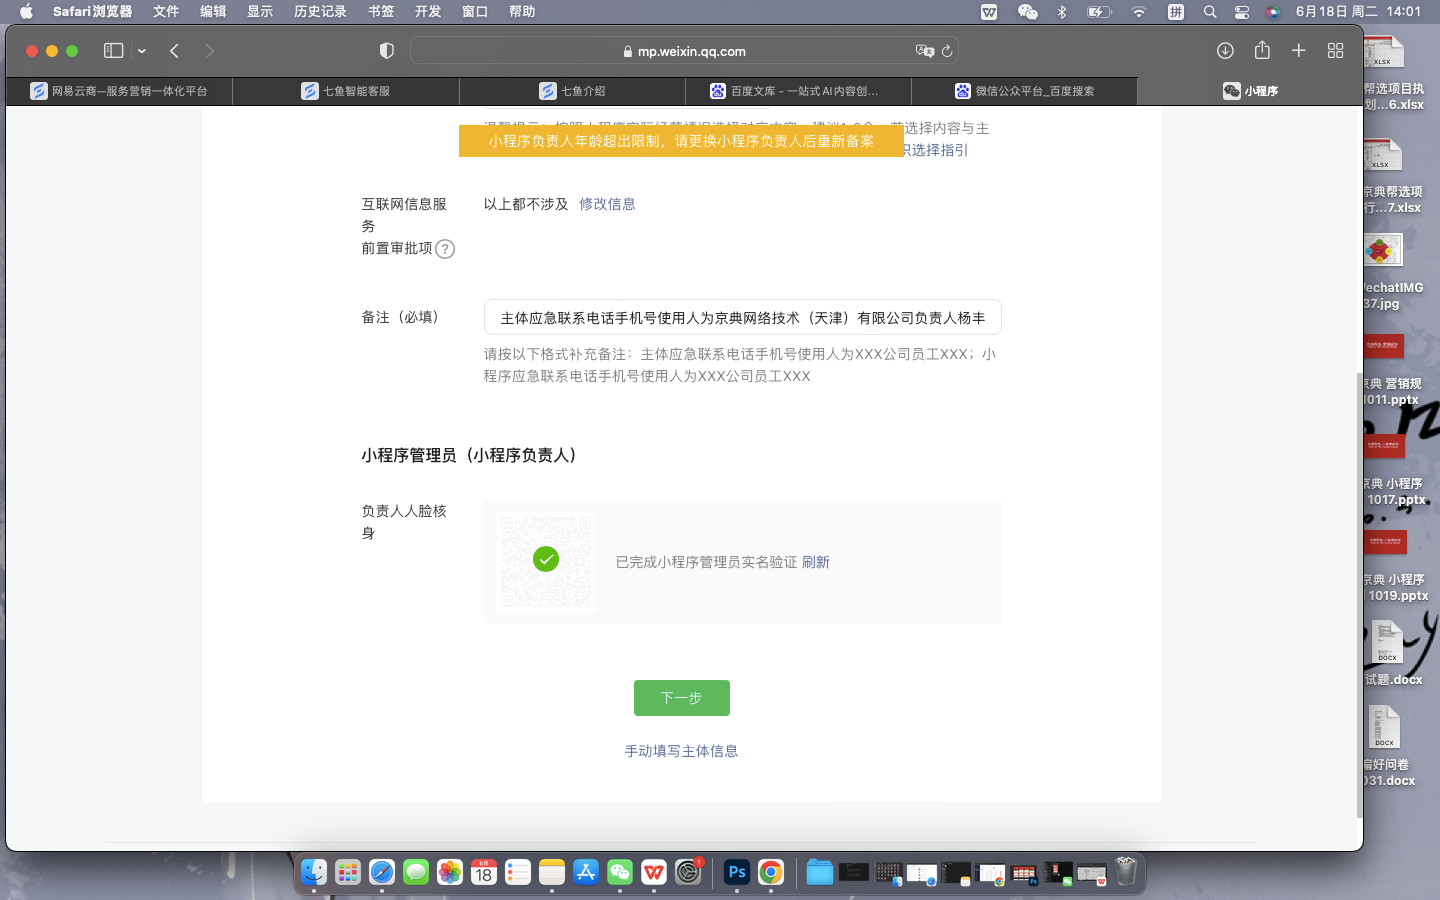Screen dimensions: 1440x900
Task: Open the help icon next to 前置审批项
Action: [445, 249]
